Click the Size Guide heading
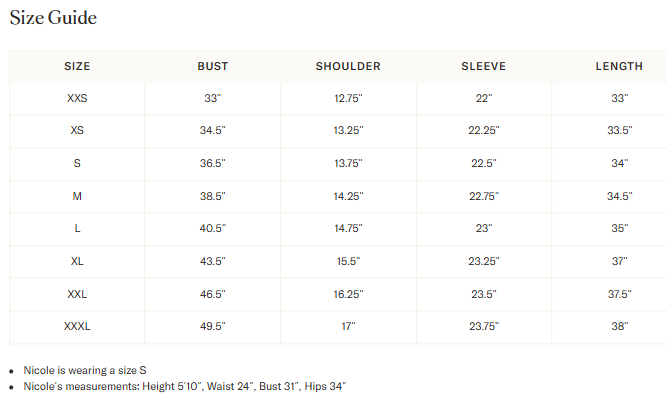The height and width of the screenshot is (397, 667). [53, 18]
